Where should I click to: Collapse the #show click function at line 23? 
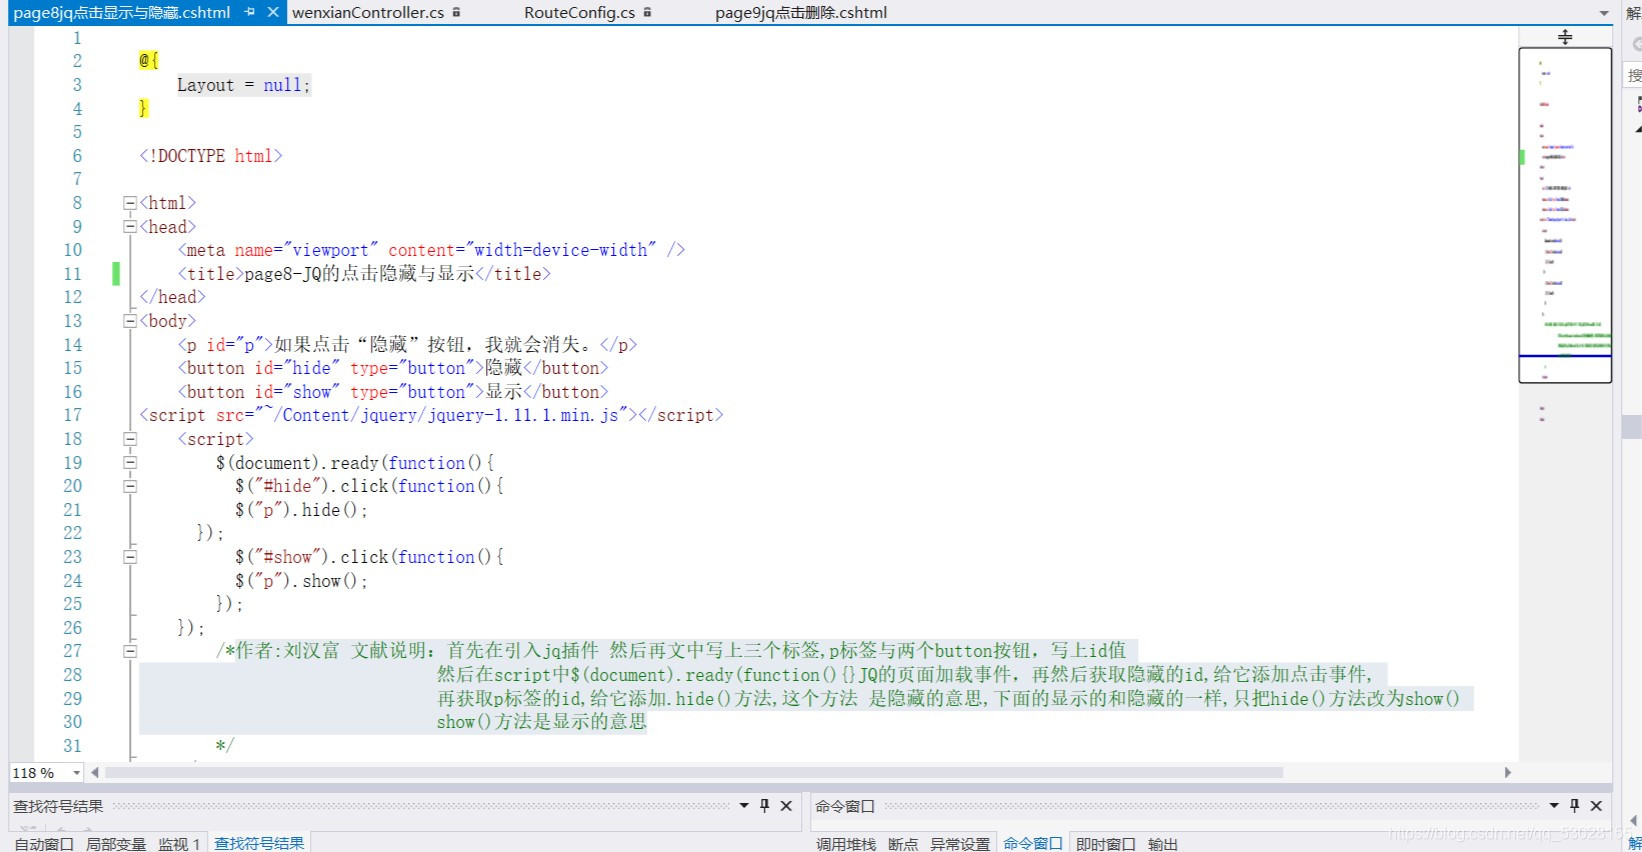coord(130,557)
